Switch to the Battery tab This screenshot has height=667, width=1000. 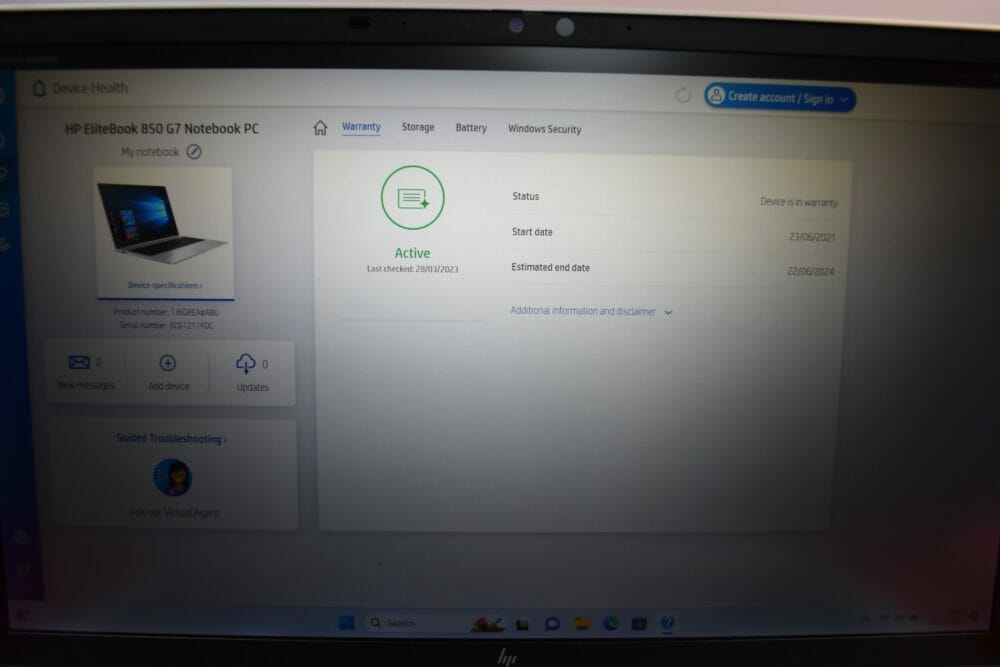(471, 128)
